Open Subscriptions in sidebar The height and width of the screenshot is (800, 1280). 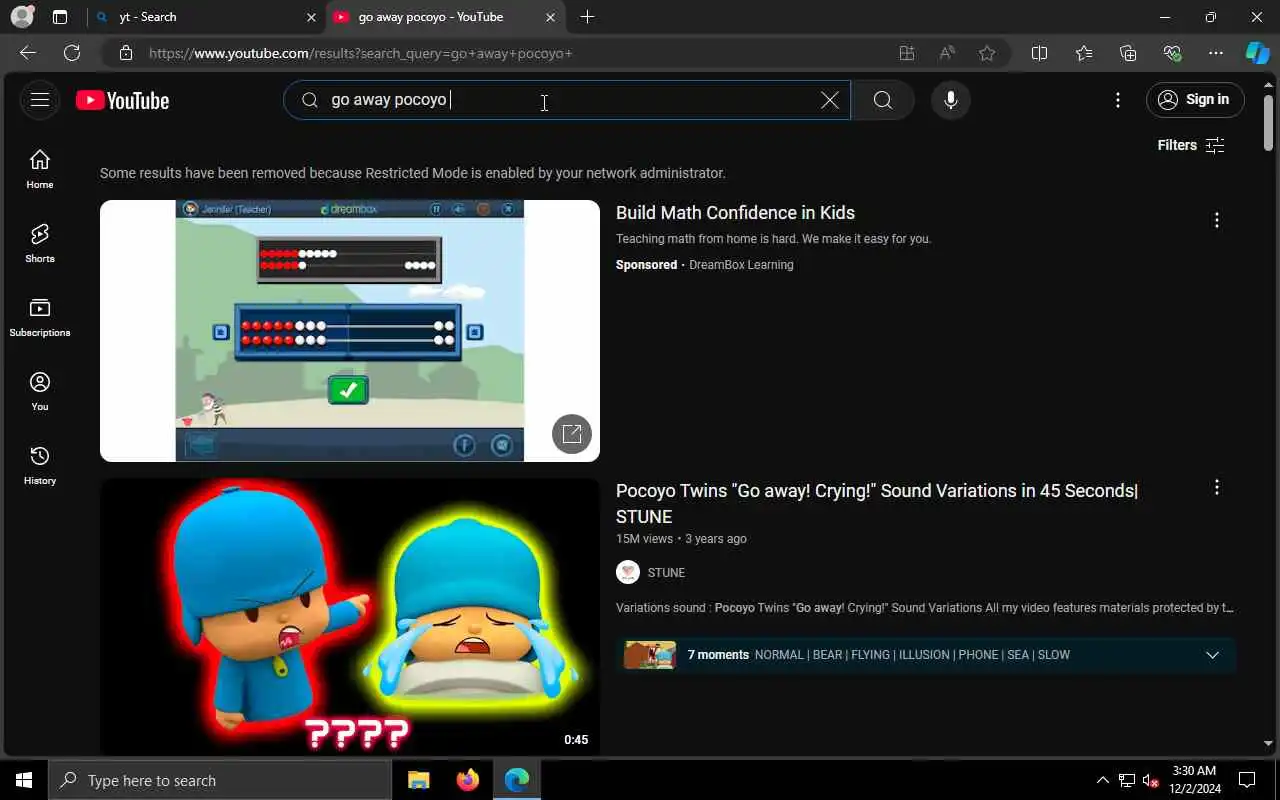(x=40, y=317)
